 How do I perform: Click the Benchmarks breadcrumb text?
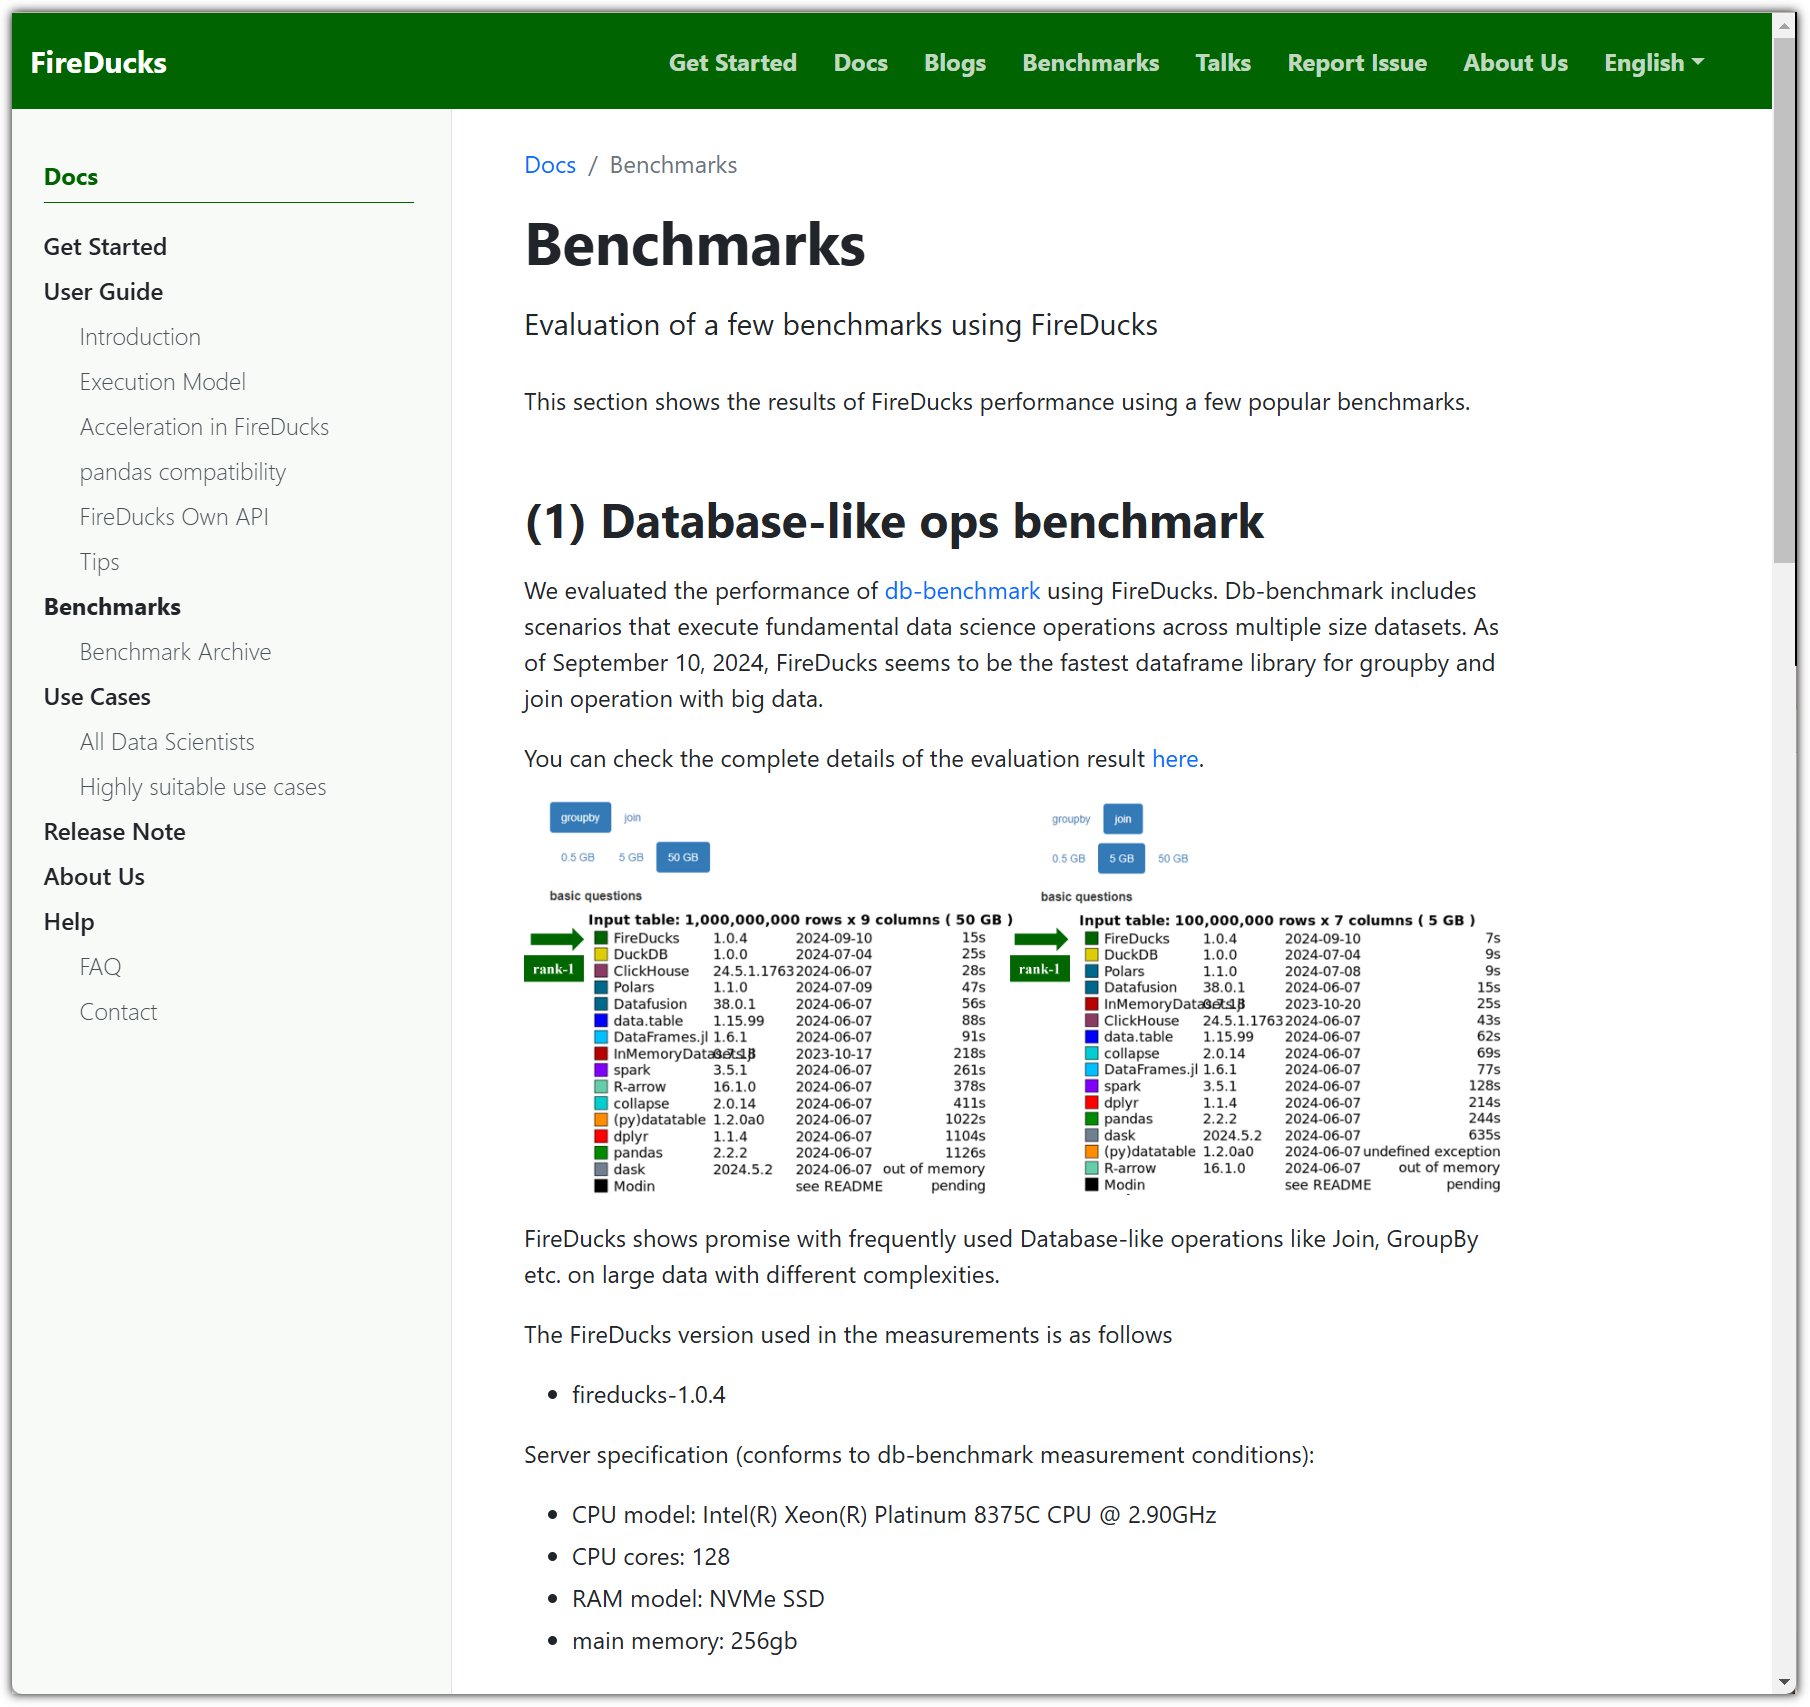point(673,165)
